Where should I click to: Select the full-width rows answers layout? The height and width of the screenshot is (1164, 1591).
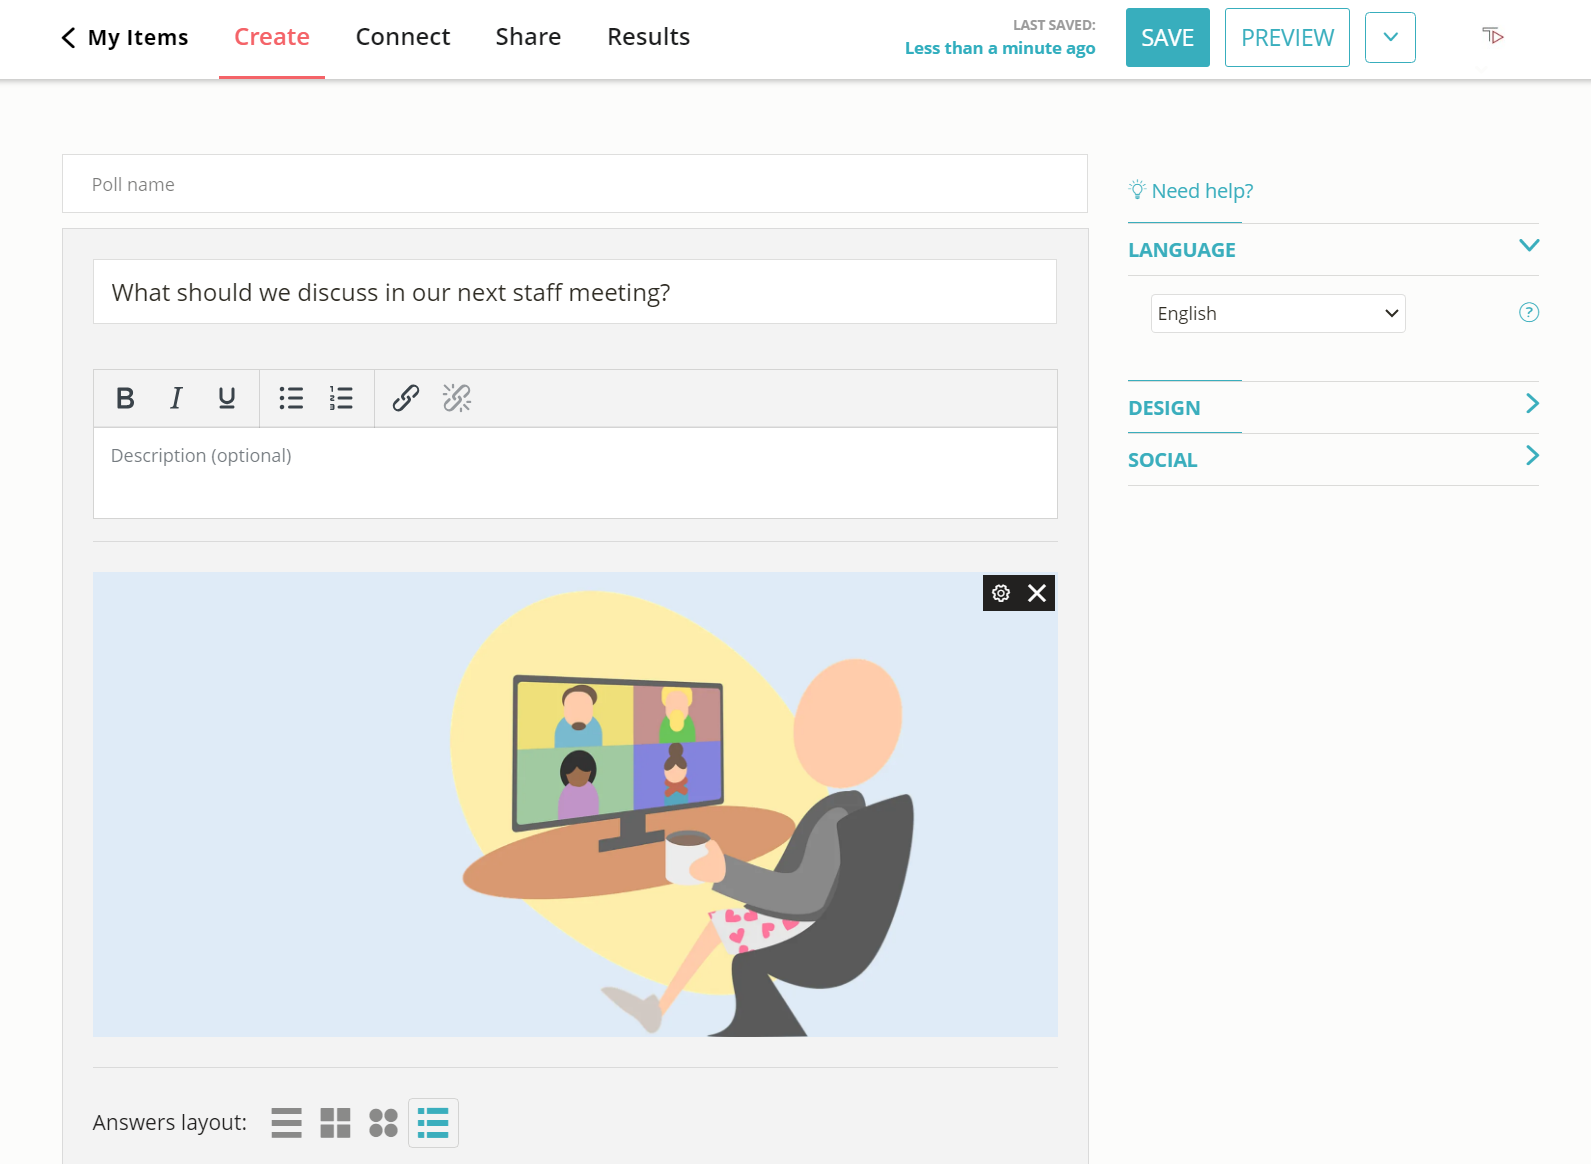pos(286,1123)
